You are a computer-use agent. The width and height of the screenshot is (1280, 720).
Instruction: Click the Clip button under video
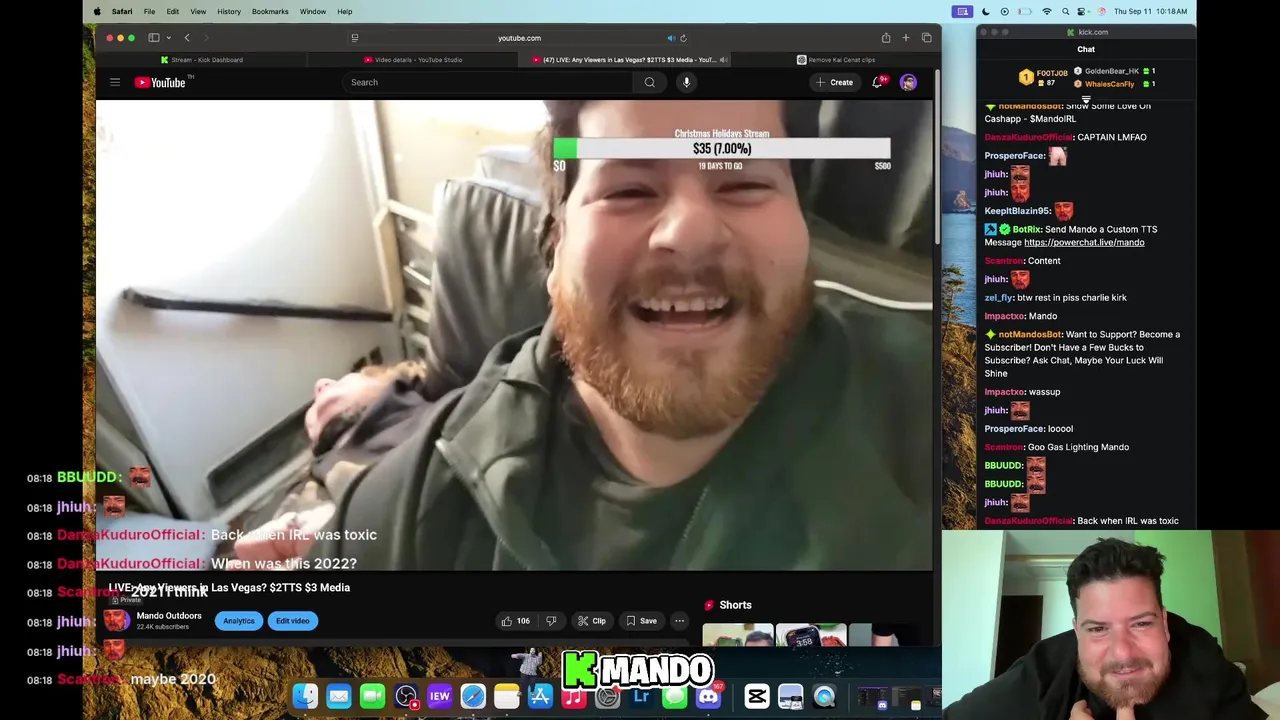(591, 621)
